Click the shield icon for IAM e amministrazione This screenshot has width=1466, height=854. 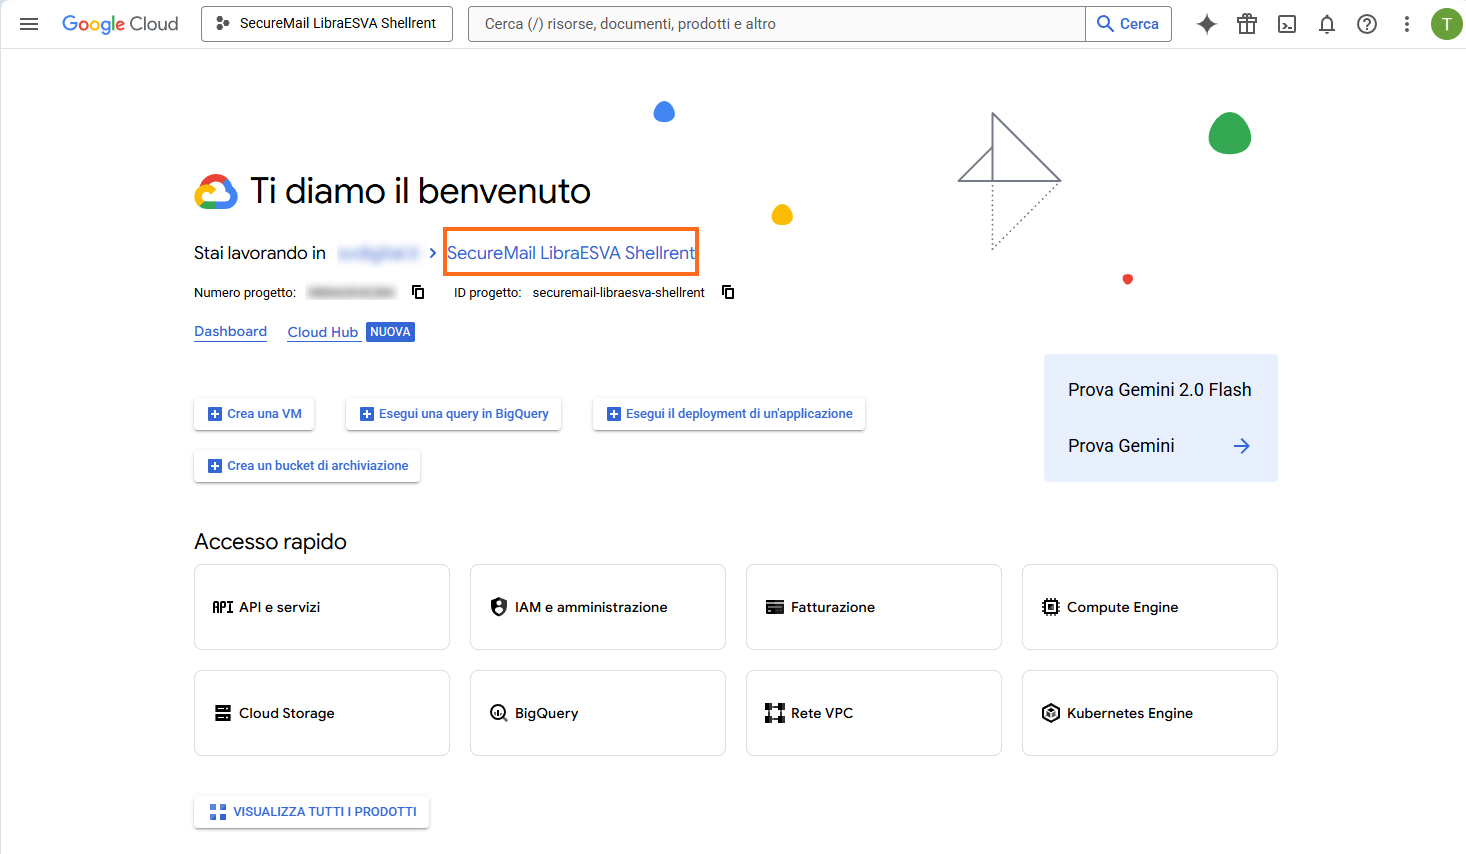coord(499,607)
